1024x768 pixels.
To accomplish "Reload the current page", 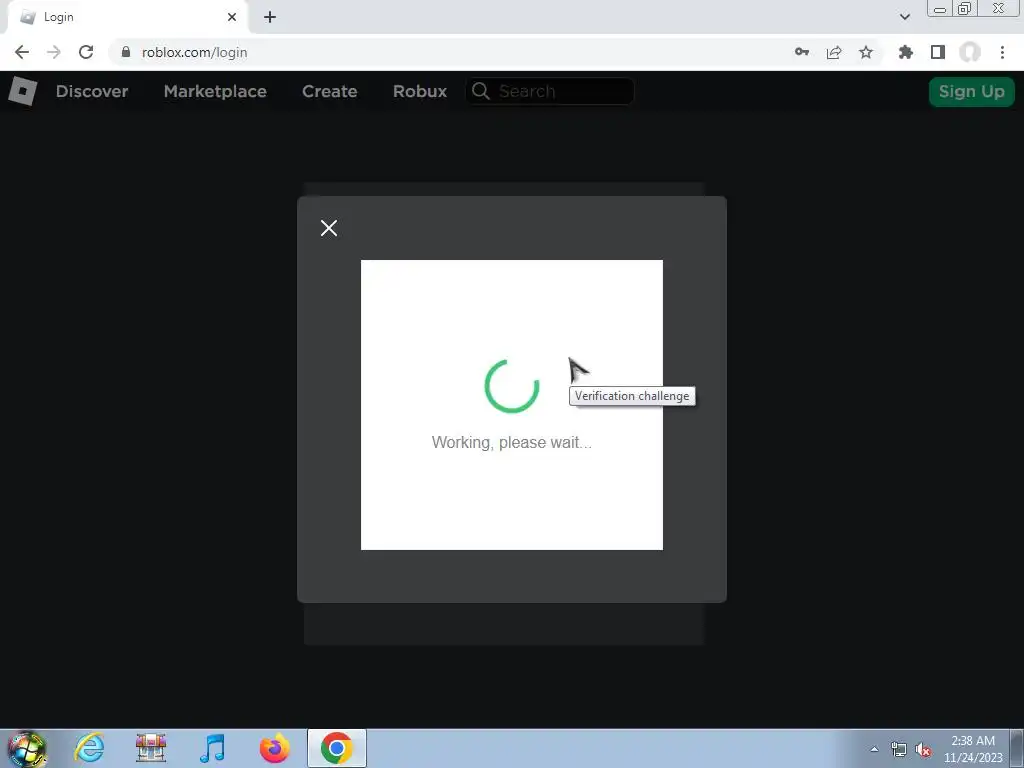I will 86,52.
